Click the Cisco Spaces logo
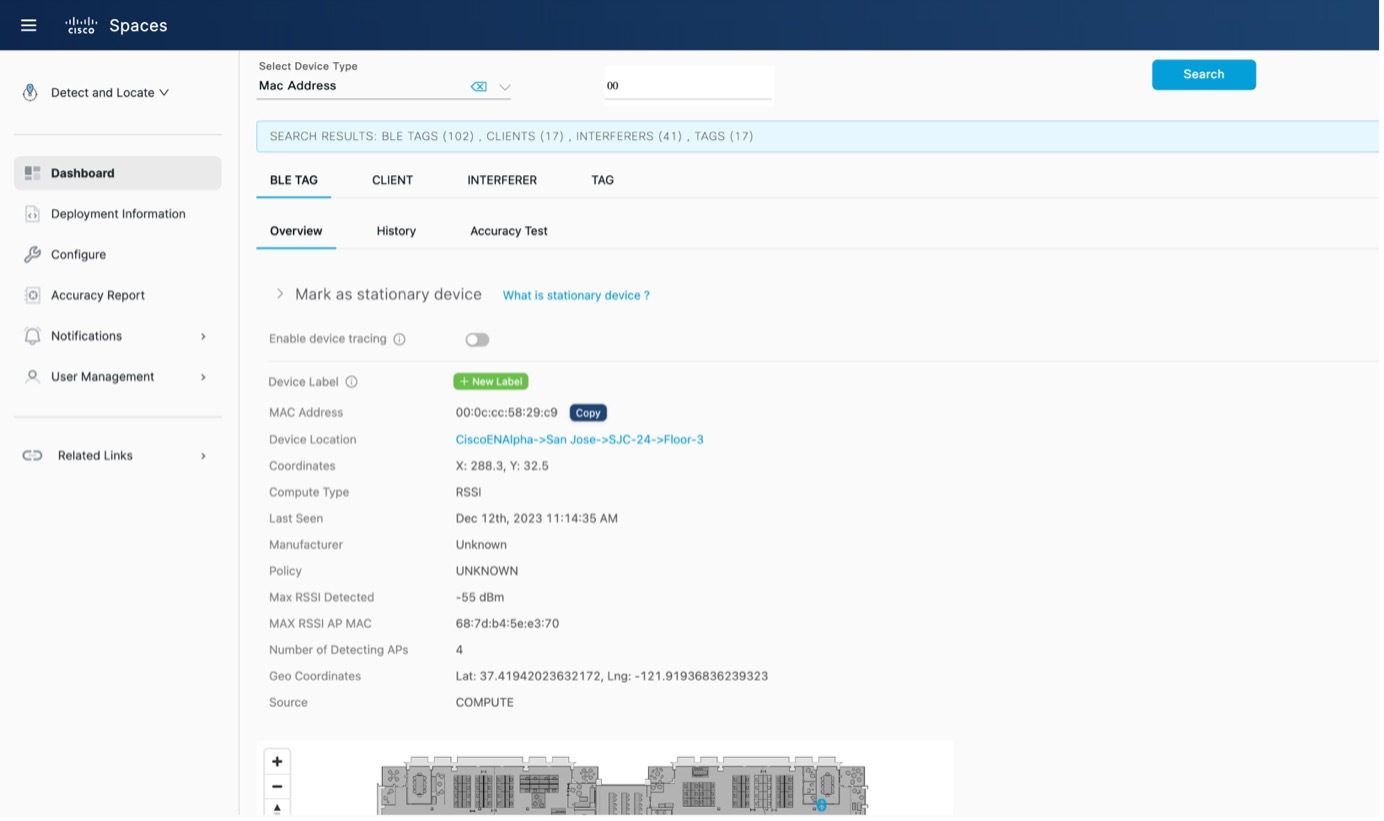Image resolution: width=1384 pixels, height=821 pixels. 117,25
